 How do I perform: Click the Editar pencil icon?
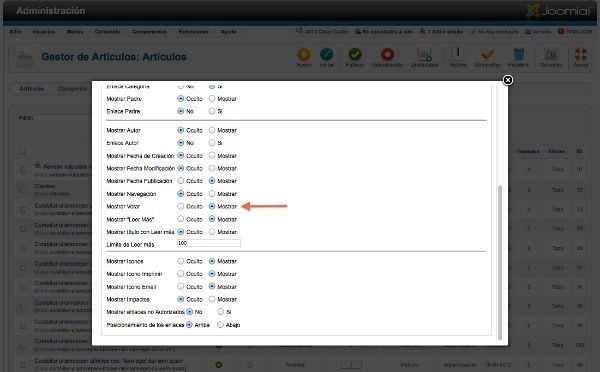click(326, 54)
